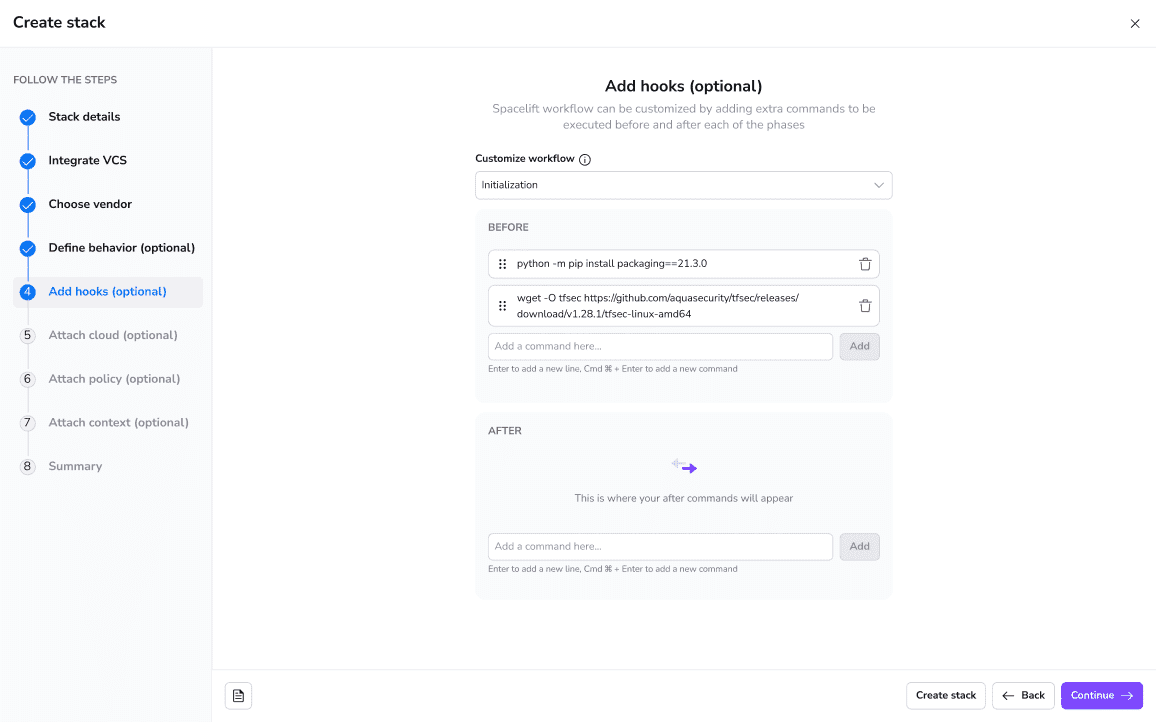Image resolution: width=1156 pixels, height=723 pixels.
Task: Click Add in the BEFORE commands section
Action: pyautogui.click(x=859, y=345)
